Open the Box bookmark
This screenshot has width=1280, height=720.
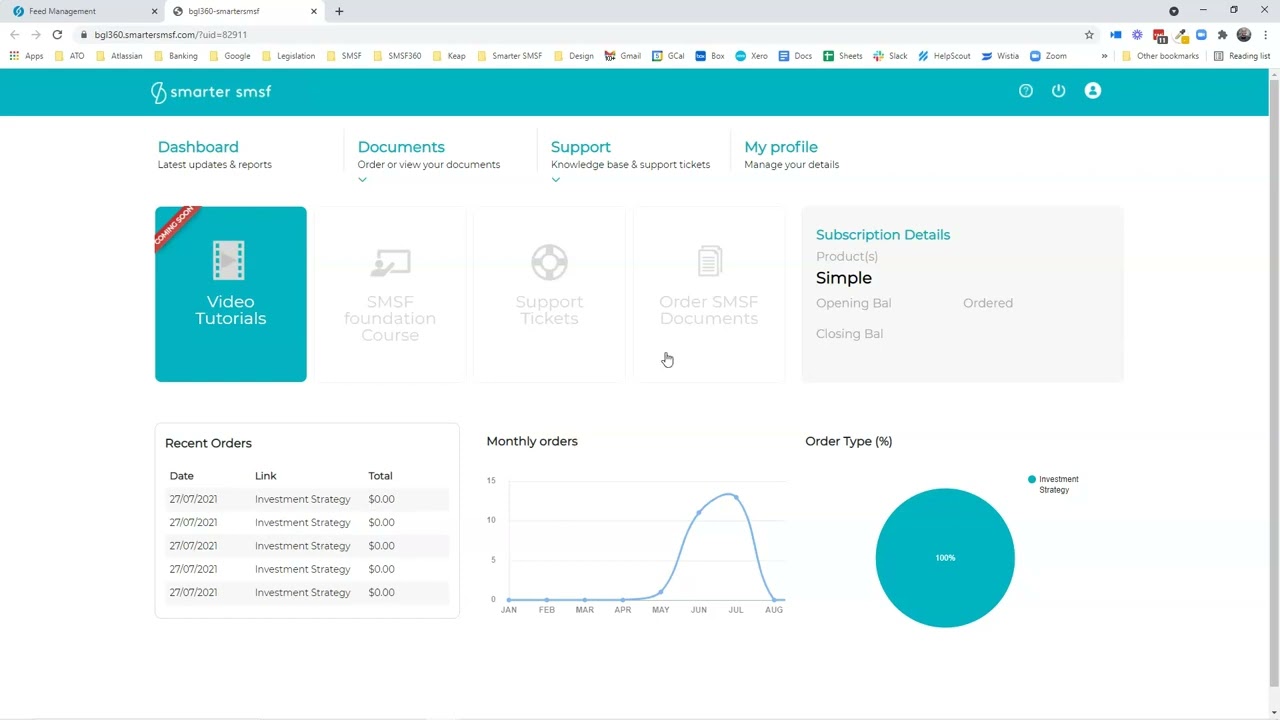click(710, 56)
